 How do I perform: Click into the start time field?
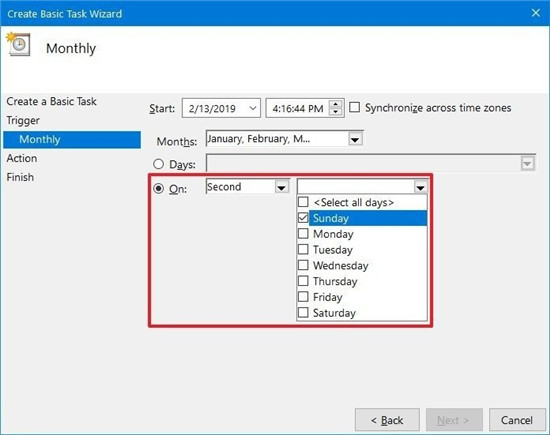coord(297,108)
